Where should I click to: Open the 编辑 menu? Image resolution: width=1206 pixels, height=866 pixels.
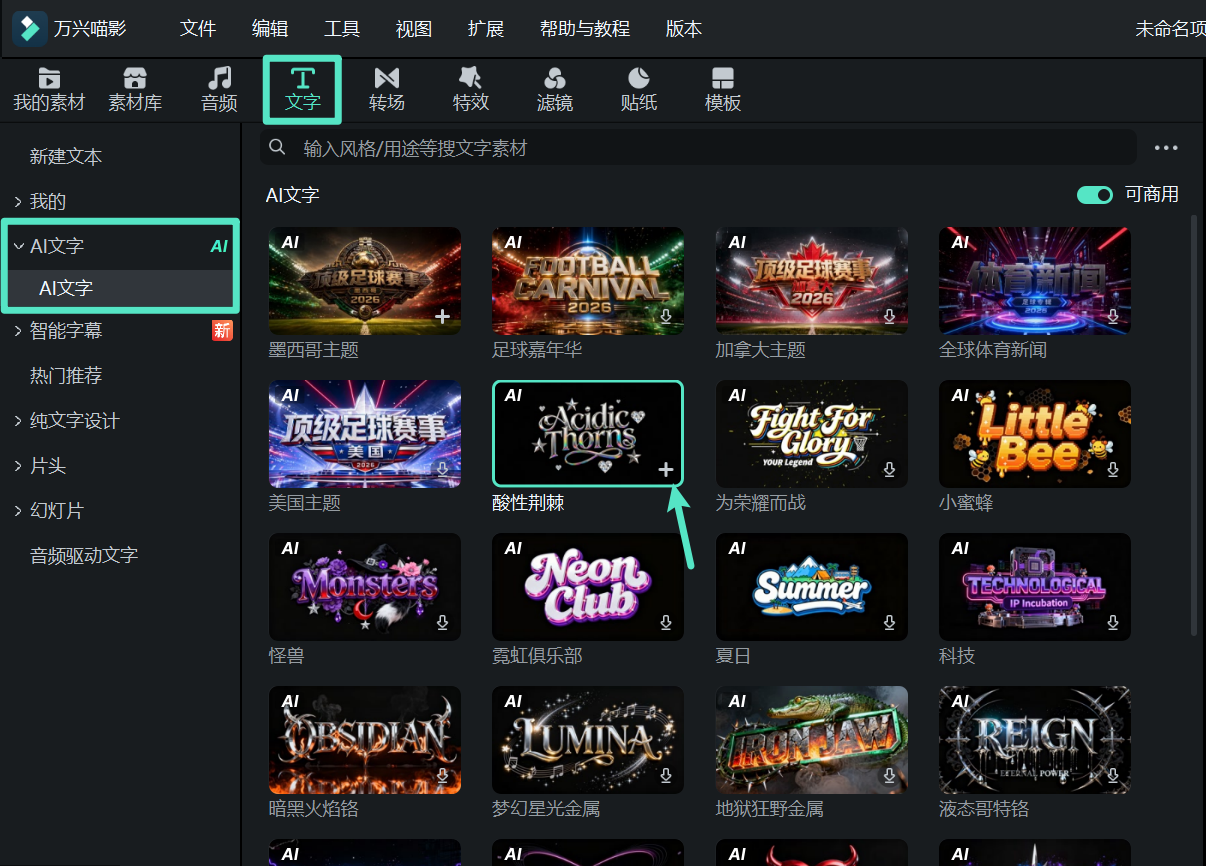coord(270,29)
